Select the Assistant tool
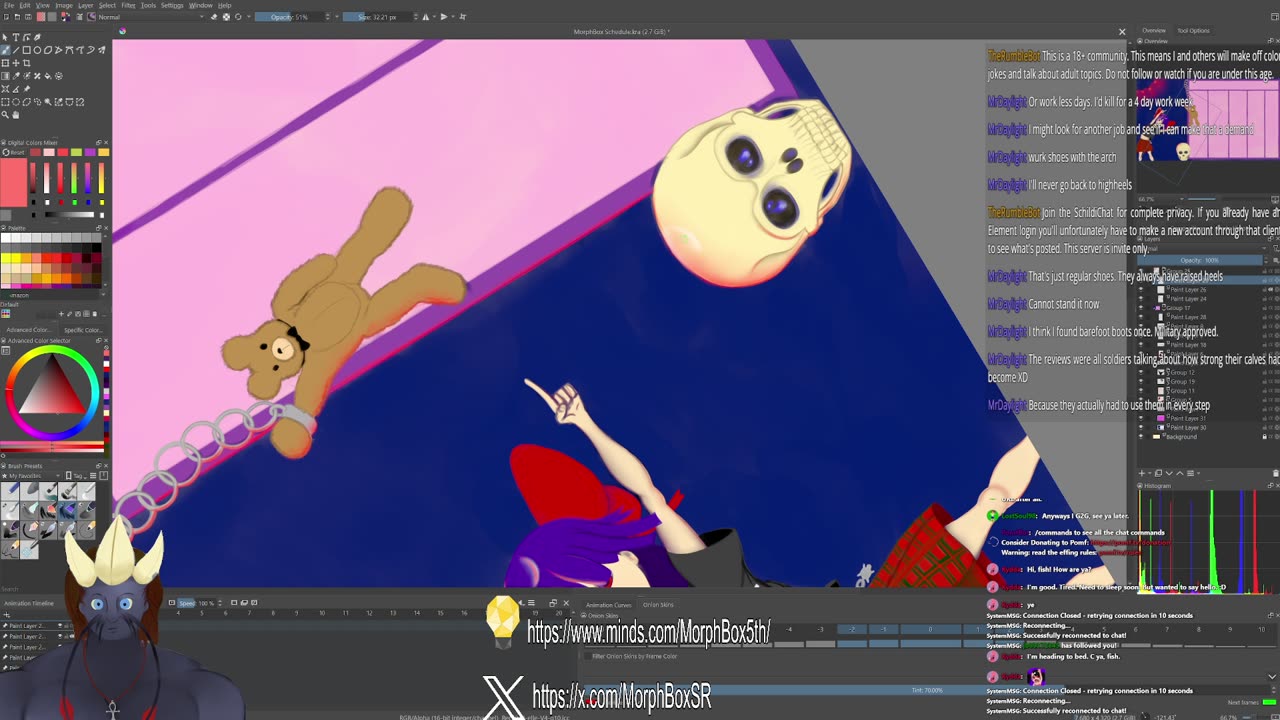 [5, 89]
